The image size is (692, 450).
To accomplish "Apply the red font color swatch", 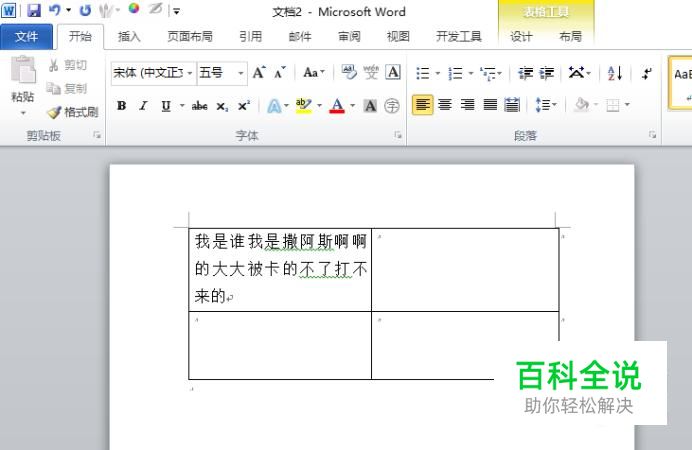I will pyautogui.click(x=337, y=106).
